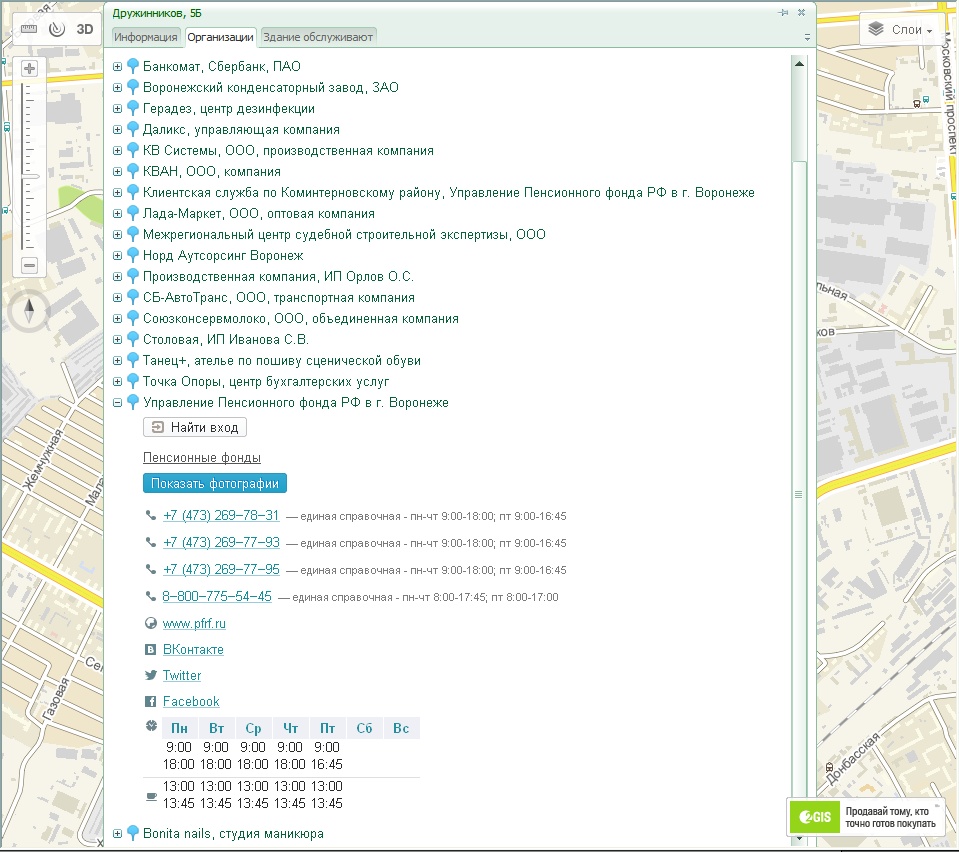The height and width of the screenshot is (852, 959).
Task: Expand Банкомат, Сбербанк, ПАО entry
Action: click(x=117, y=67)
